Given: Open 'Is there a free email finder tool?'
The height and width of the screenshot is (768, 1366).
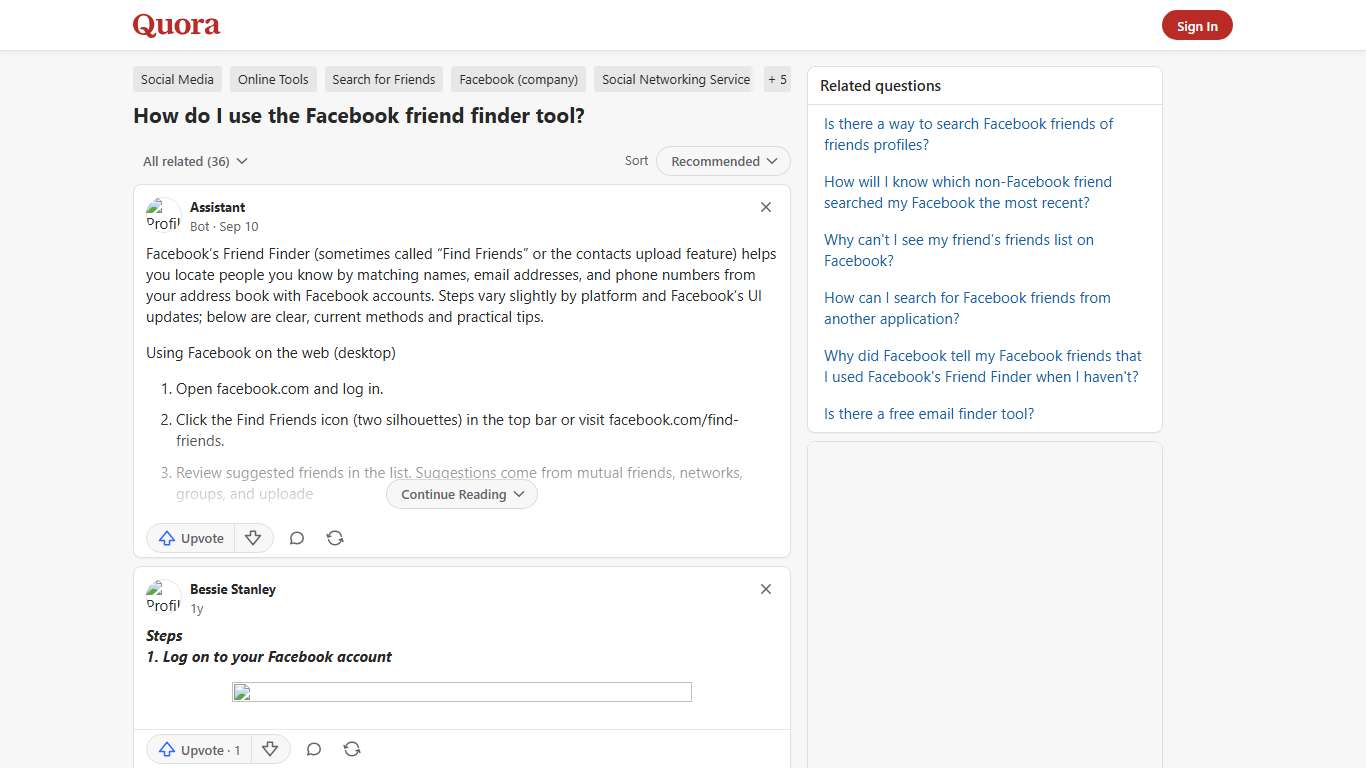Looking at the screenshot, I should pyautogui.click(x=928, y=413).
